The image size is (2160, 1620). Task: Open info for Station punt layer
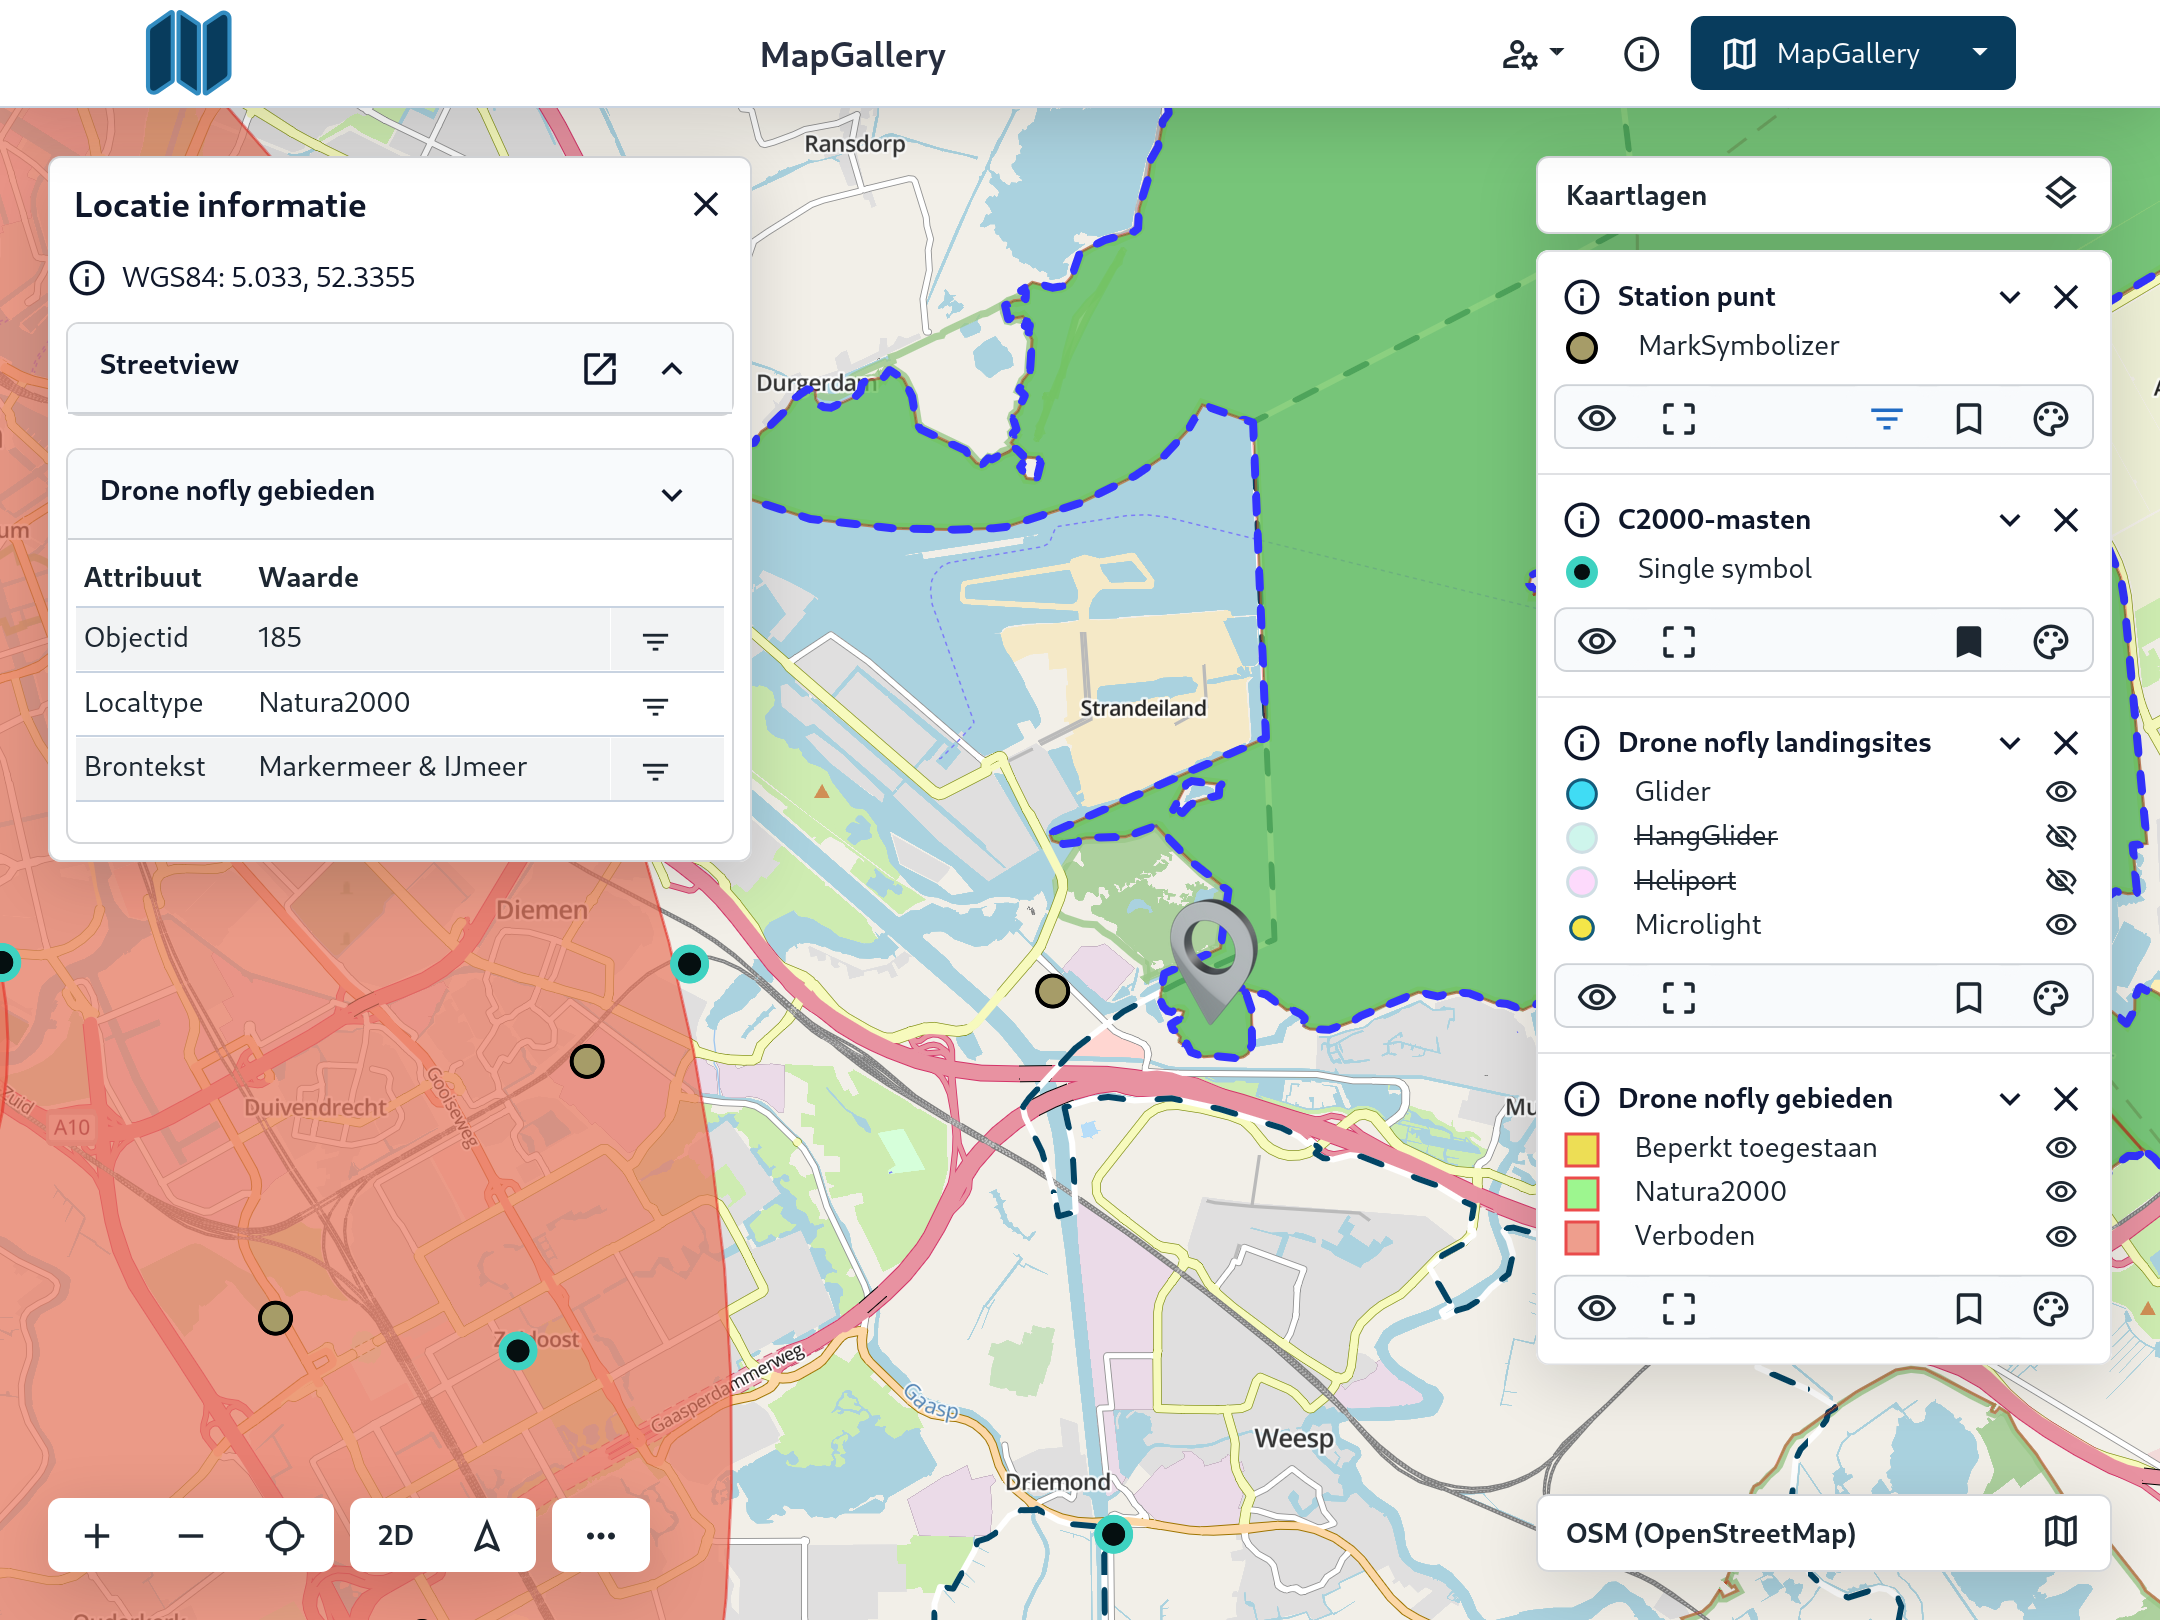(1582, 297)
